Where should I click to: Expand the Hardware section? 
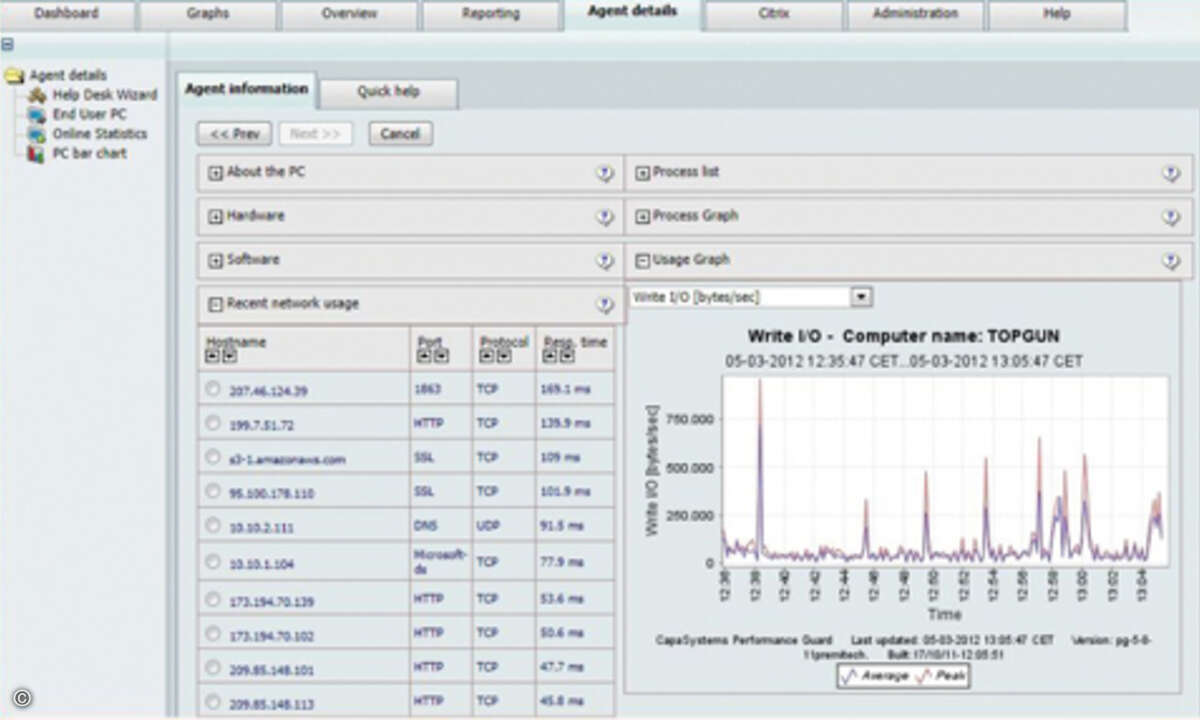(214, 216)
